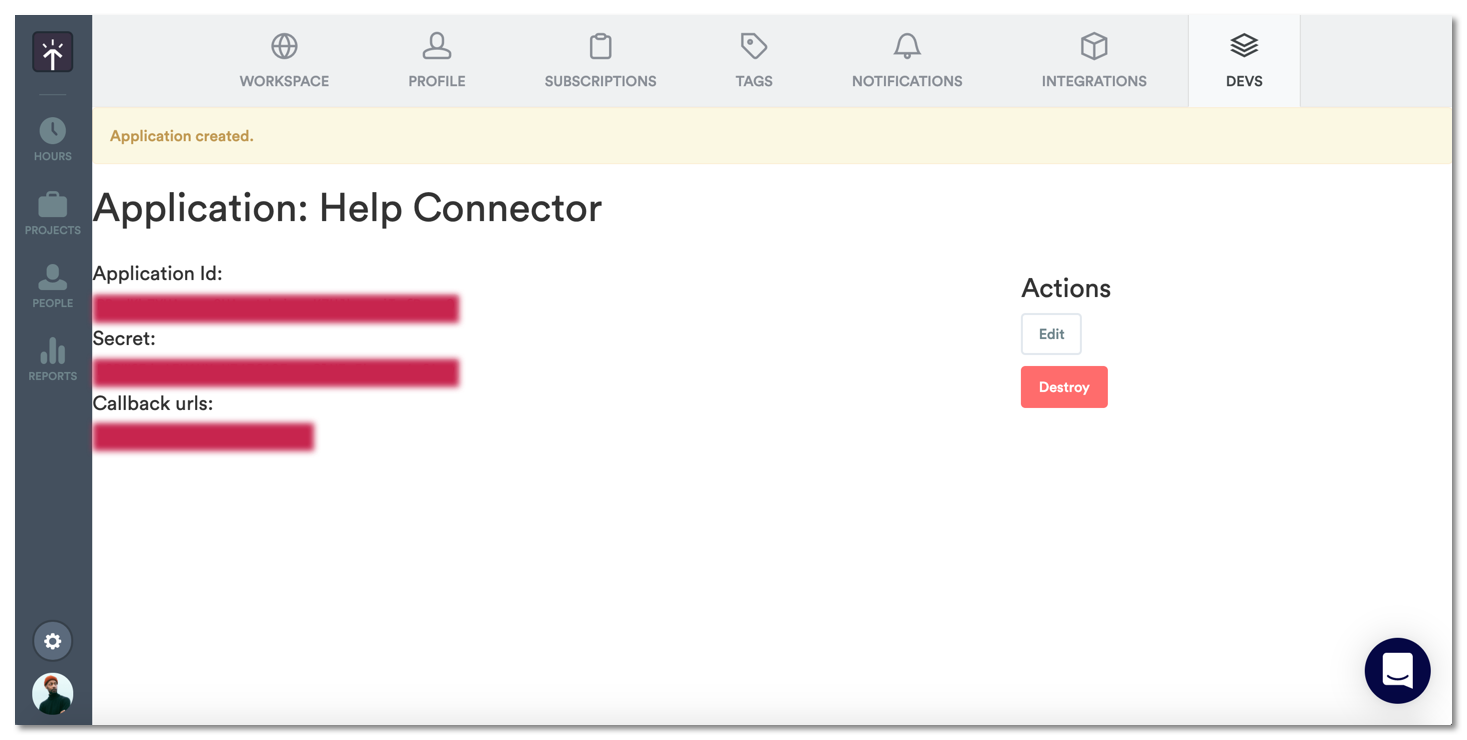Select the Devs tab
This screenshot has height=740, width=1467.
[x=1244, y=61]
